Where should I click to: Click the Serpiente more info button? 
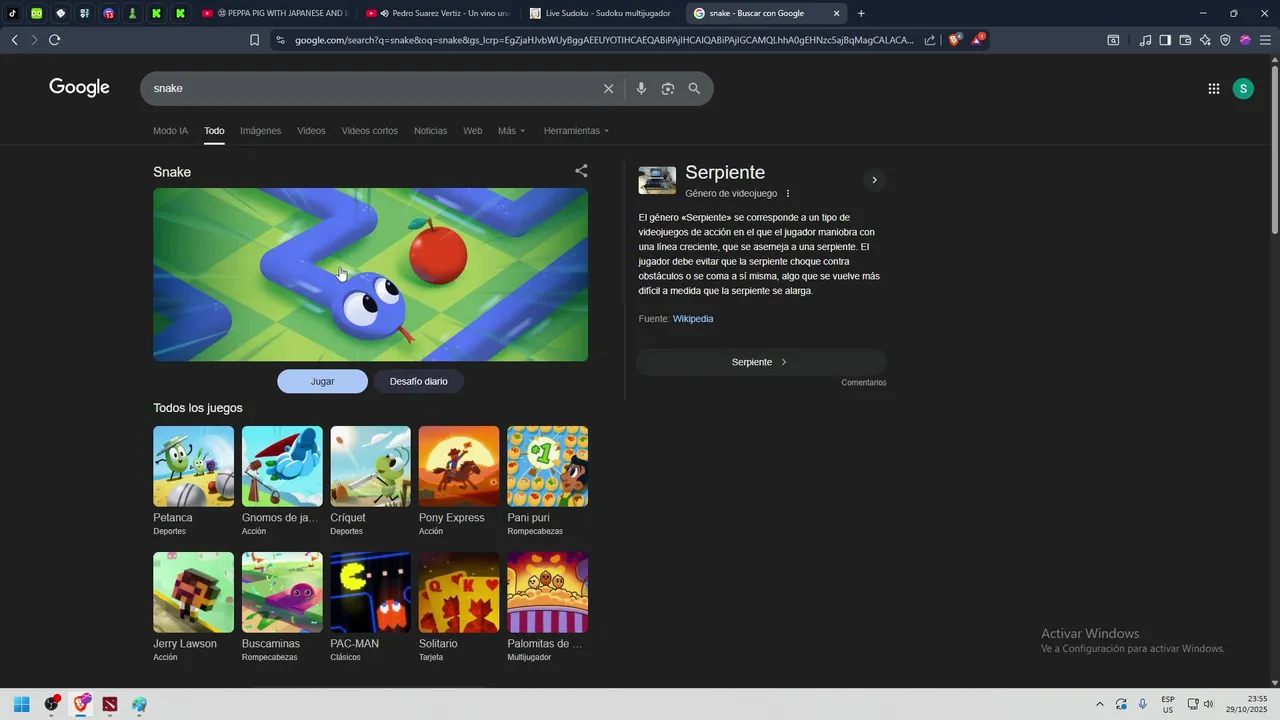click(x=760, y=362)
